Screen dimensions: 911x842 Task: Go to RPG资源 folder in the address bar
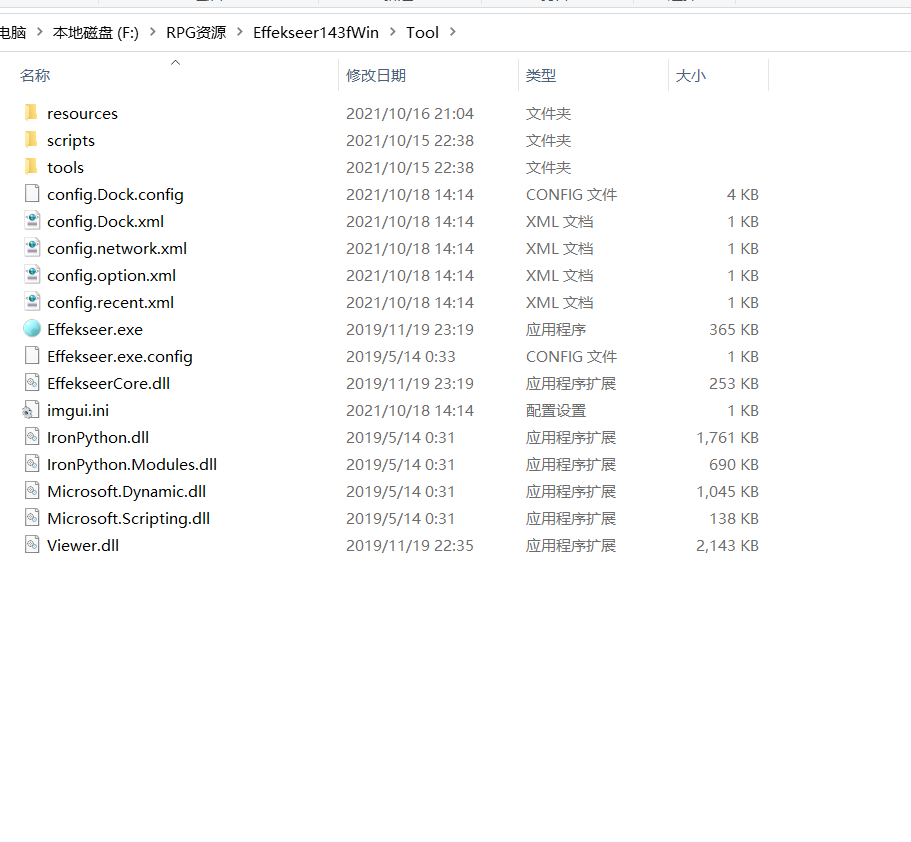tap(196, 33)
